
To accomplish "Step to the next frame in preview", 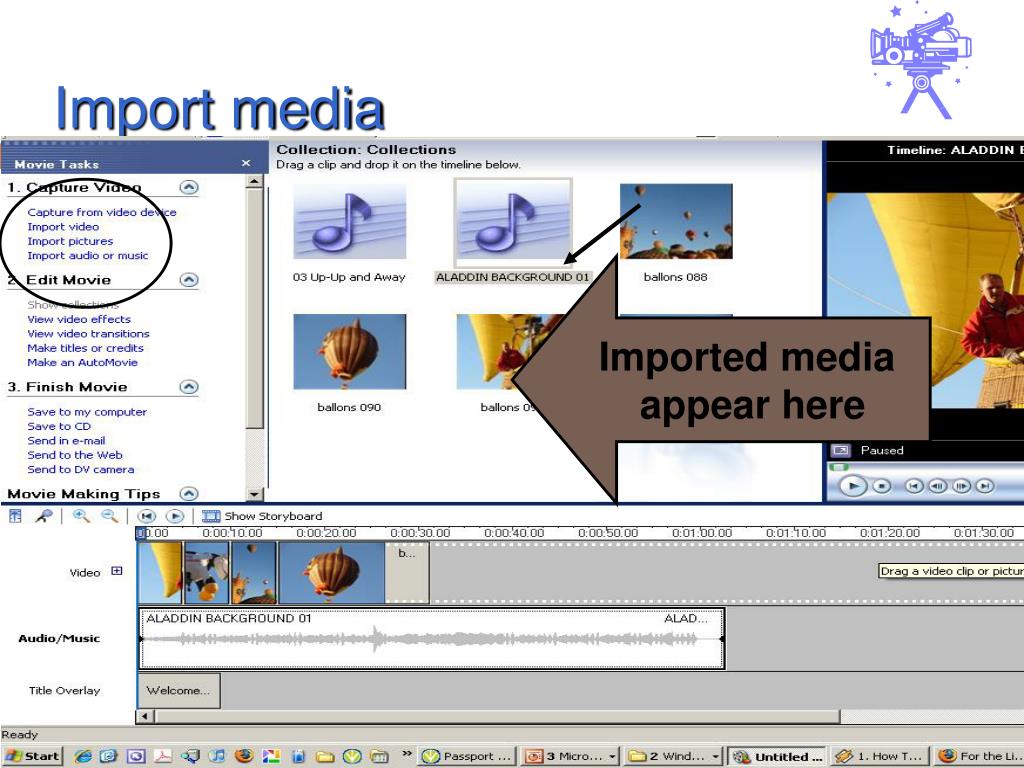I will [x=961, y=486].
